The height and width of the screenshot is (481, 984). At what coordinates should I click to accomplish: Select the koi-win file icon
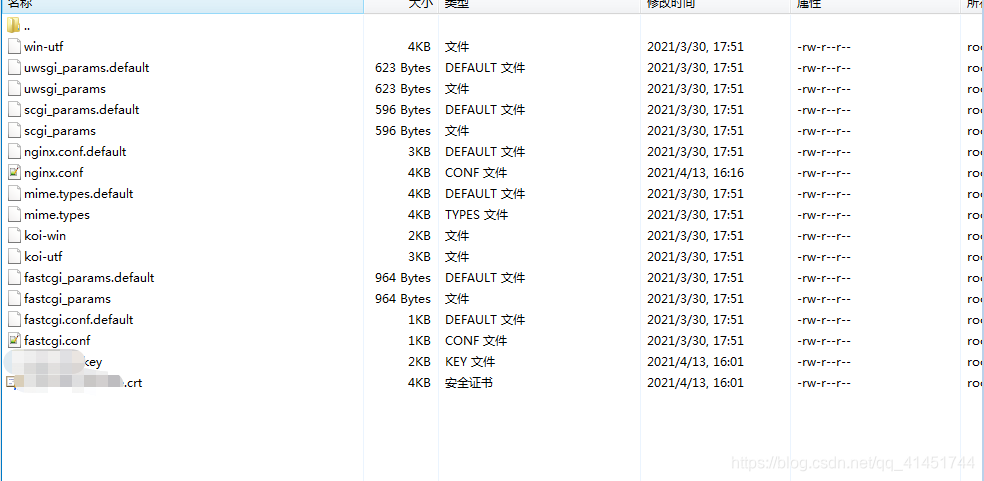point(14,236)
